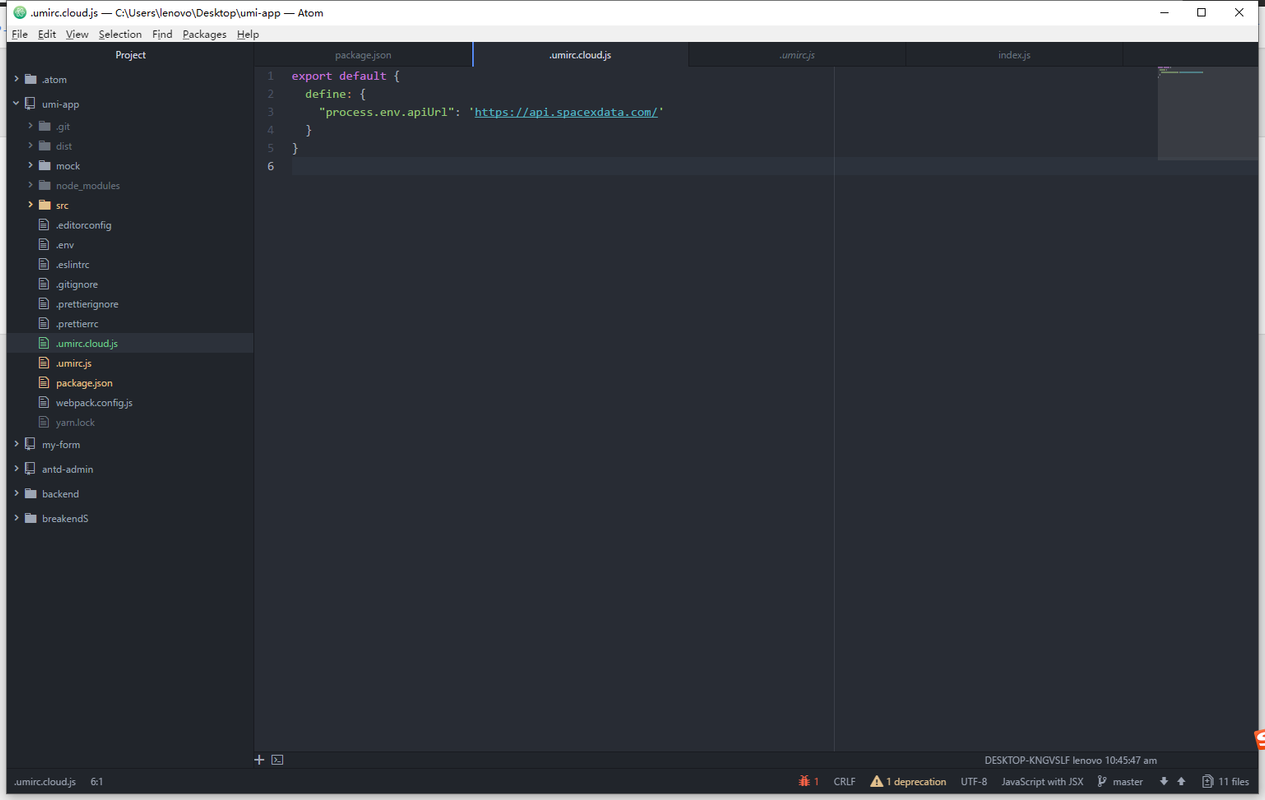This screenshot has height=800, width=1265.
Task: Change CRLF line ending setting
Action: pos(844,781)
